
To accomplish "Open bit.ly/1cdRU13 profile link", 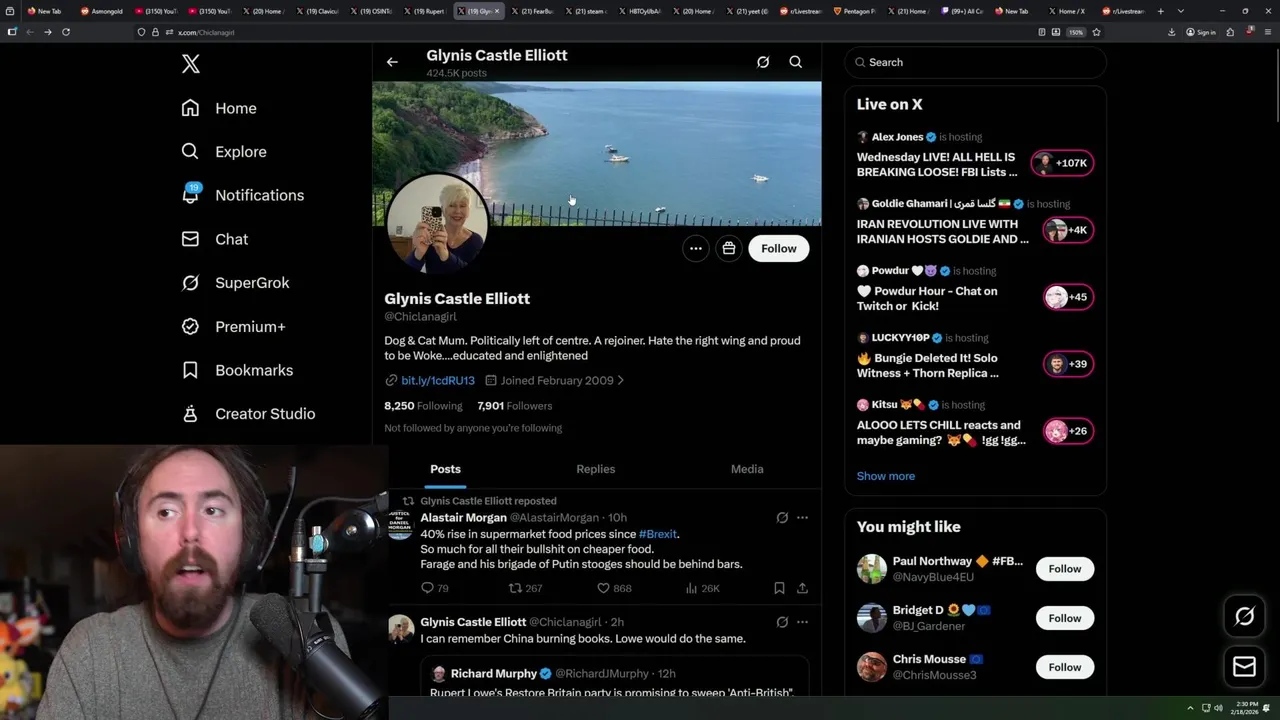I will coord(438,381).
